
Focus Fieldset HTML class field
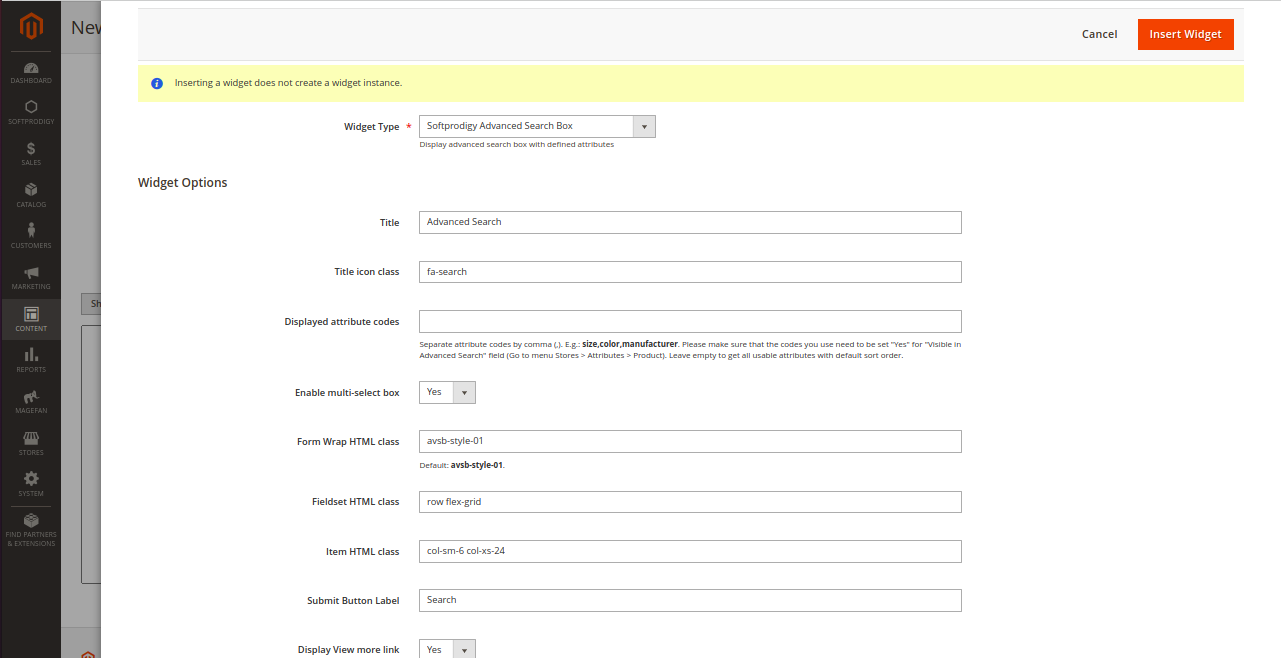pos(690,502)
